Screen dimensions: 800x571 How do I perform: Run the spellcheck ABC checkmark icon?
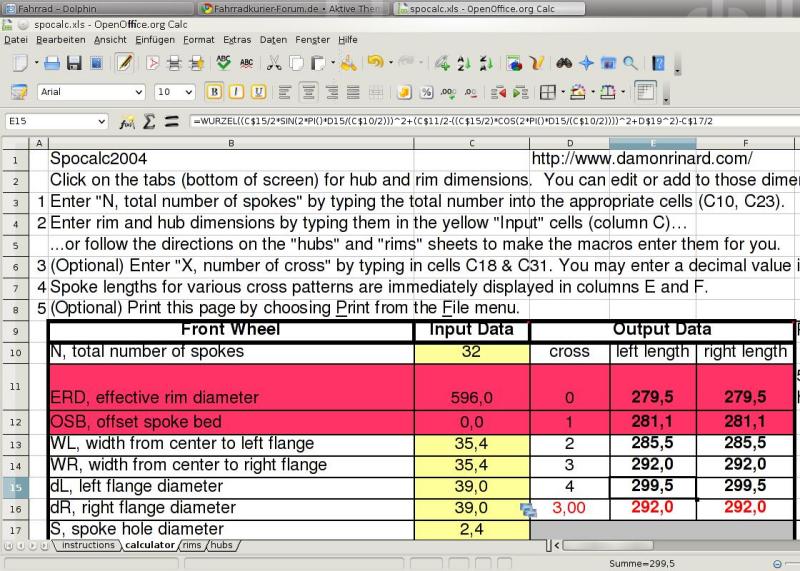pyautogui.click(x=223, y=62)
